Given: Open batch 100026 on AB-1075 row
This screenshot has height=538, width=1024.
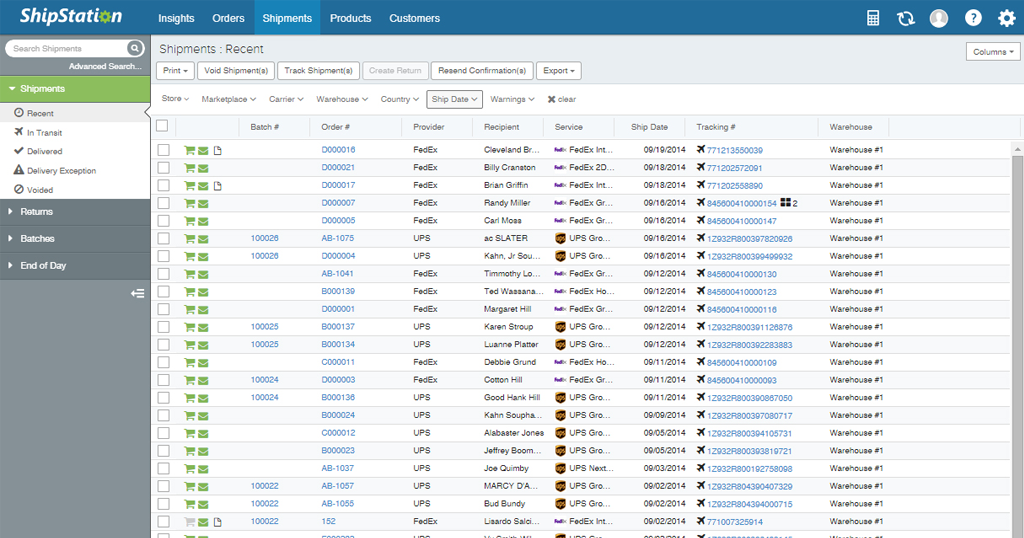Looking at the screenshot, I should pos(264,238).
